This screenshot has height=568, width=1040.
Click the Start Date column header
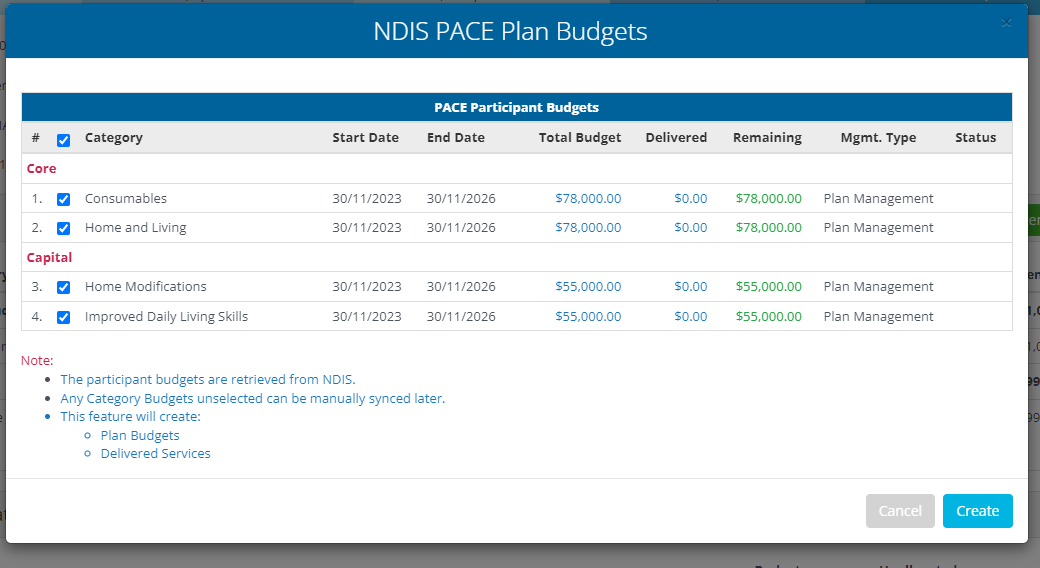tap(365, 137)
